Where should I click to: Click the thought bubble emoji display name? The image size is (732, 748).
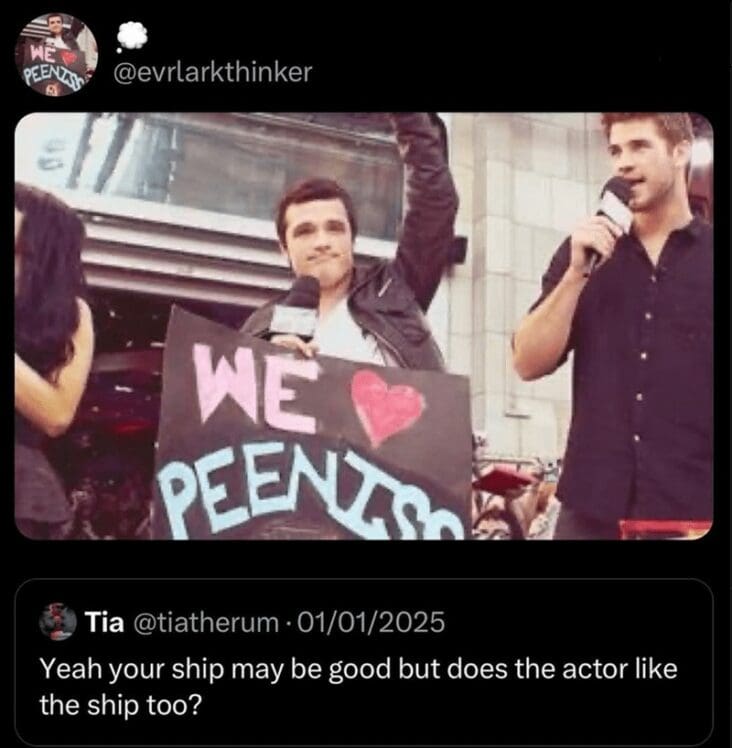click(129, 35)
